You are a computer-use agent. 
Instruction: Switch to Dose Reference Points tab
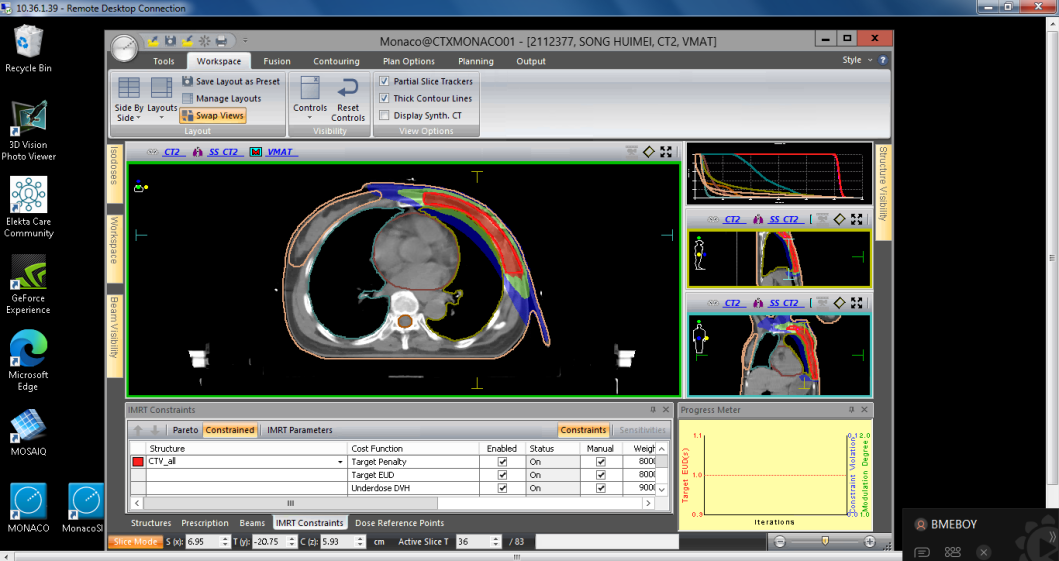(x=400, y=523)
